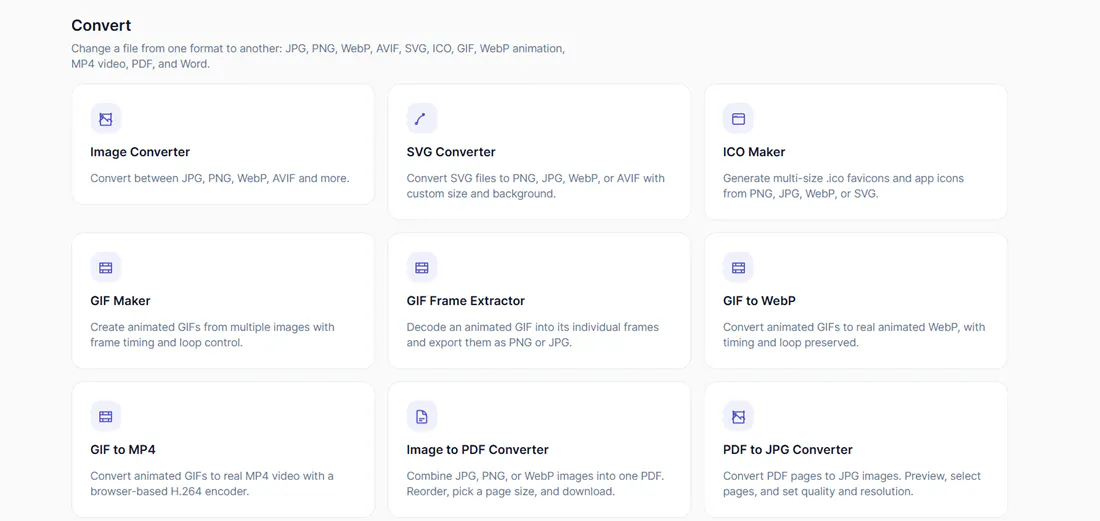Click description starting "Convert SVG files to PNG"
Screen dimensions: 1100x521
[x=535, y=186]
